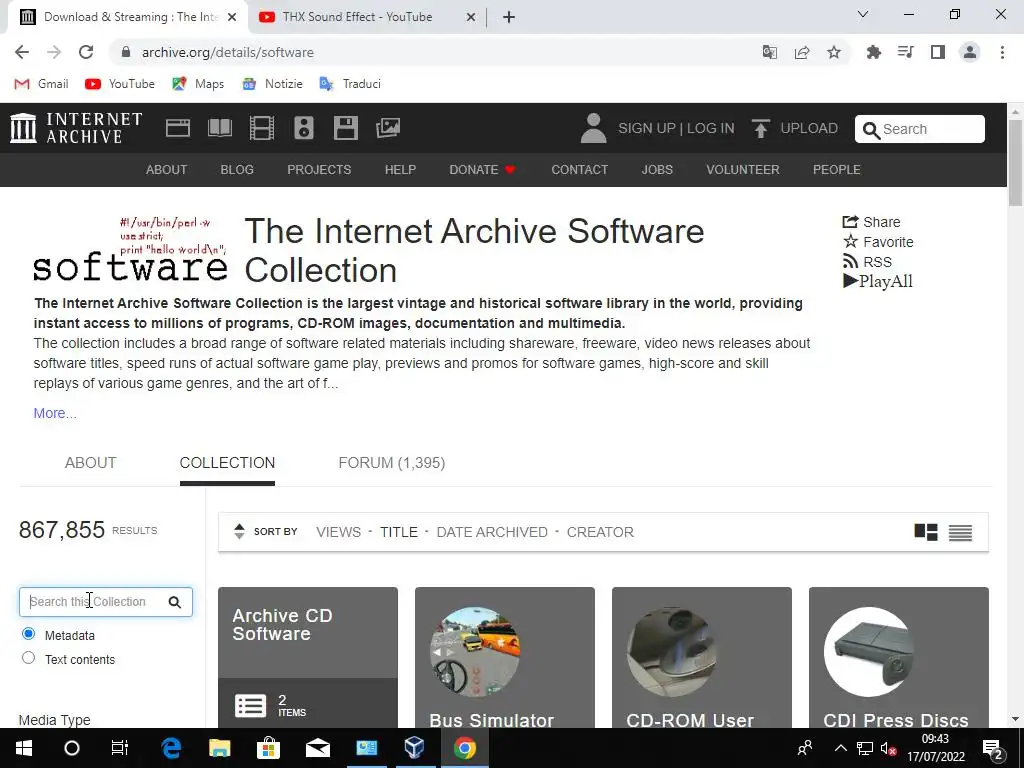Open Chrome profile avatar icon
Viewport: 1024px width, 768px height.
point(970,52)
